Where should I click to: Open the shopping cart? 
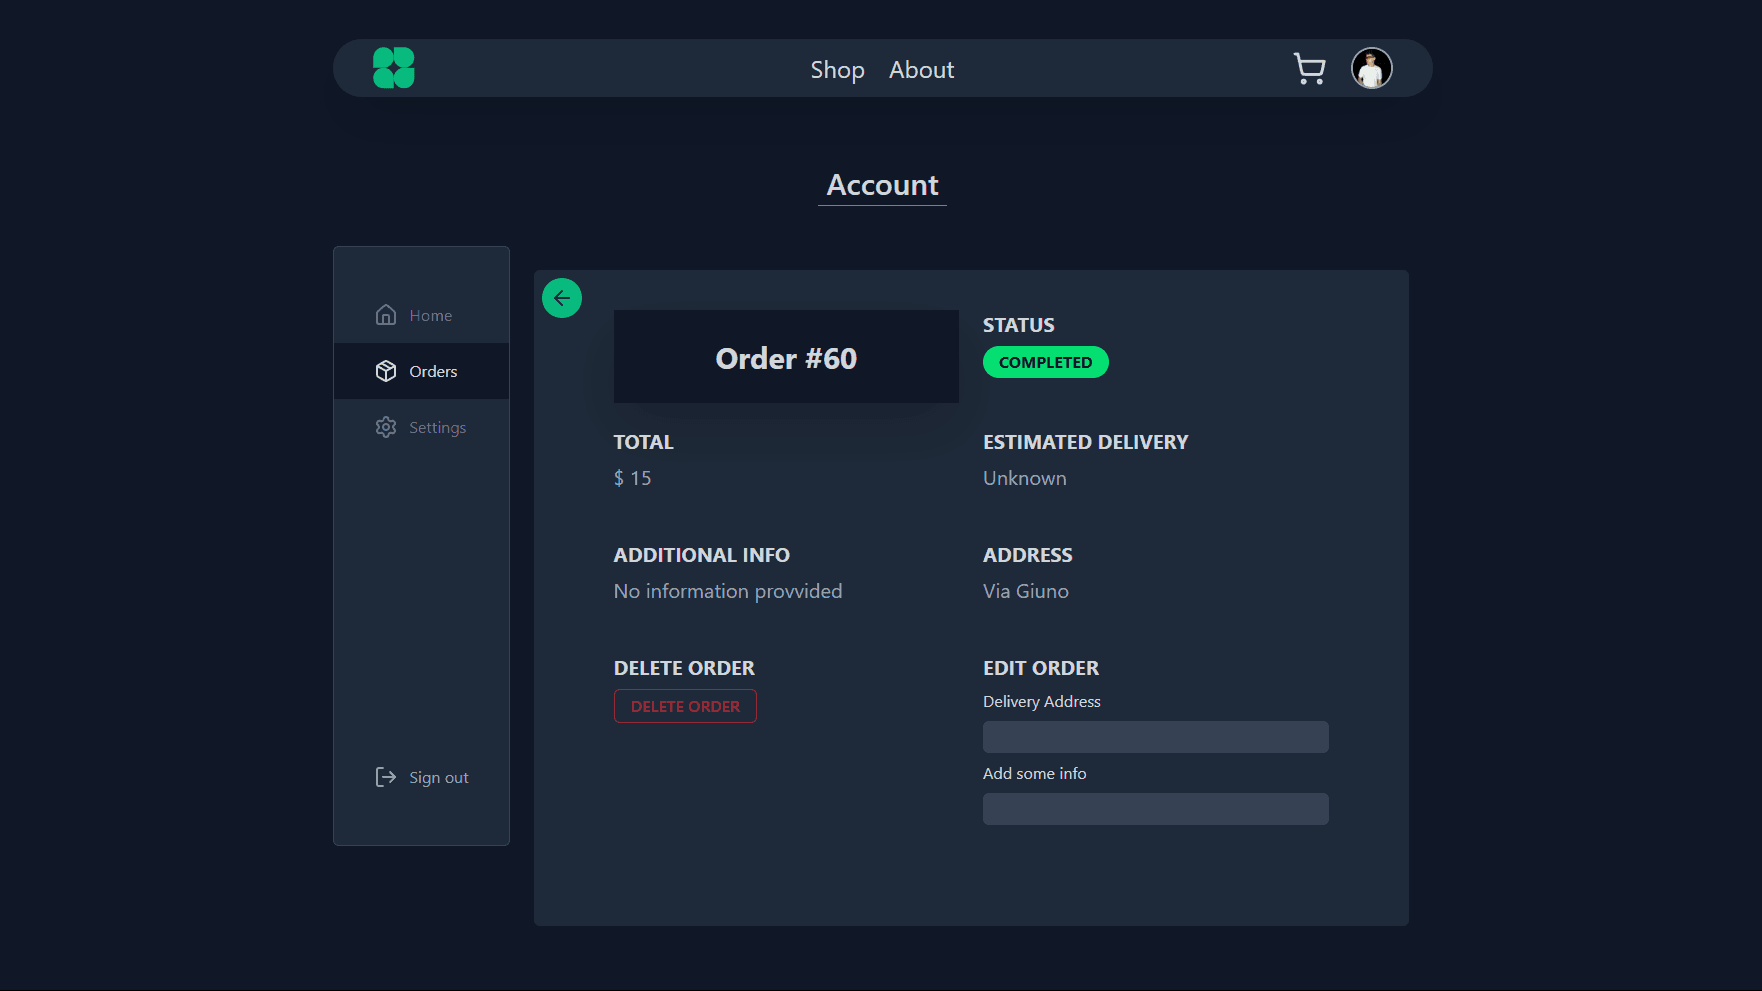pos(1309,69)
